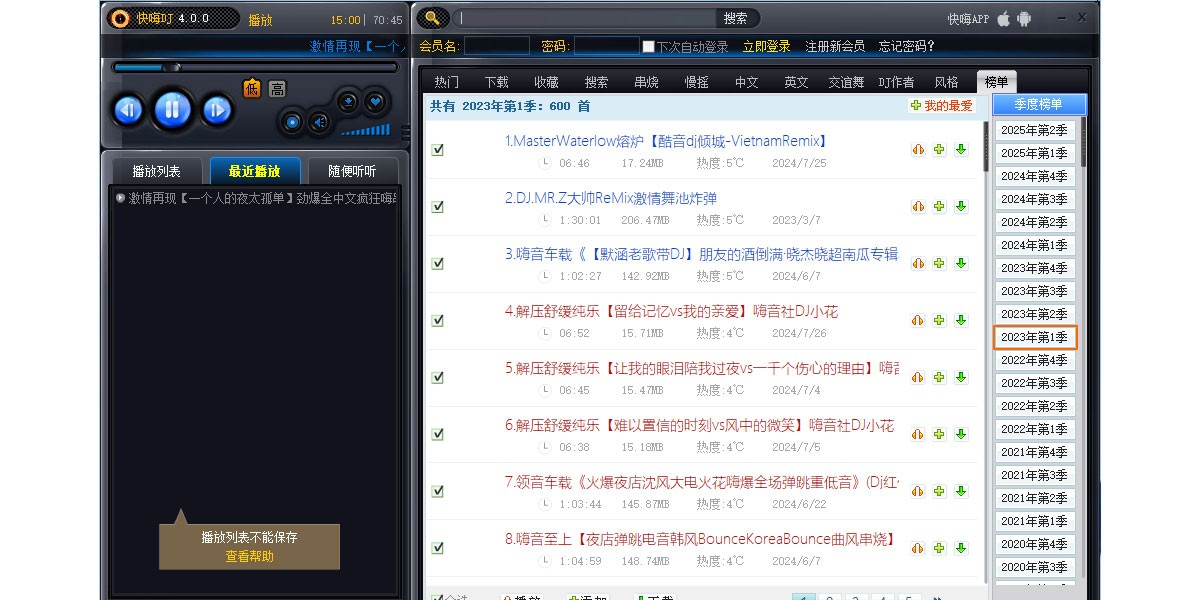Select 2021年第2季 from the quarter list
Viewport: 1200px width, 600px height.
tap(1035, 498)
